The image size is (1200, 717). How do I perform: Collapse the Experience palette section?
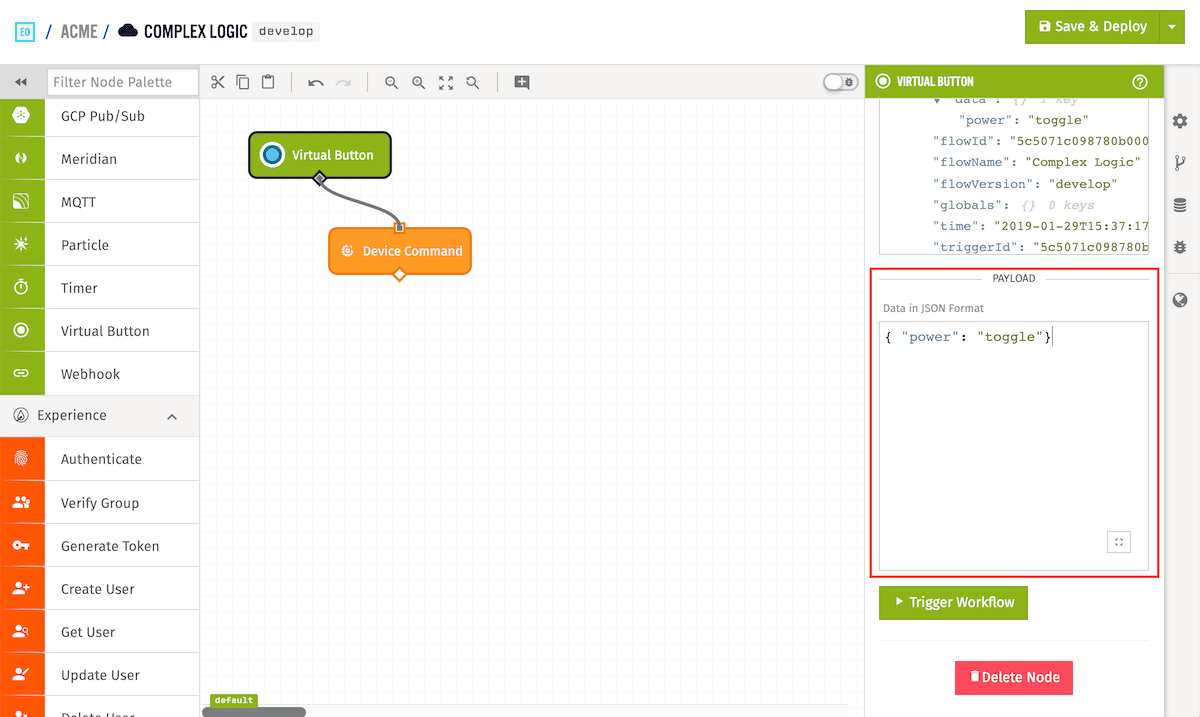tap(172, 416)
